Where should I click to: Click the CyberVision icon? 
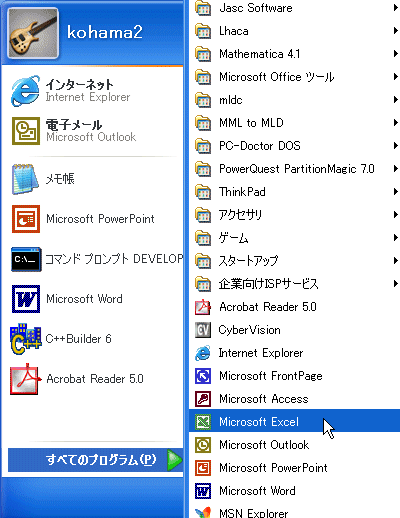(203, 330)
